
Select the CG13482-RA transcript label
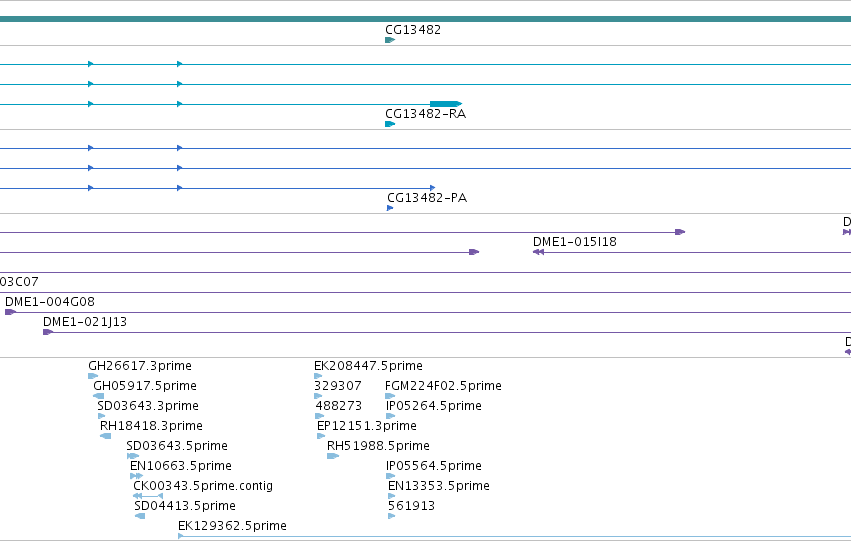[x=426, y=114]
